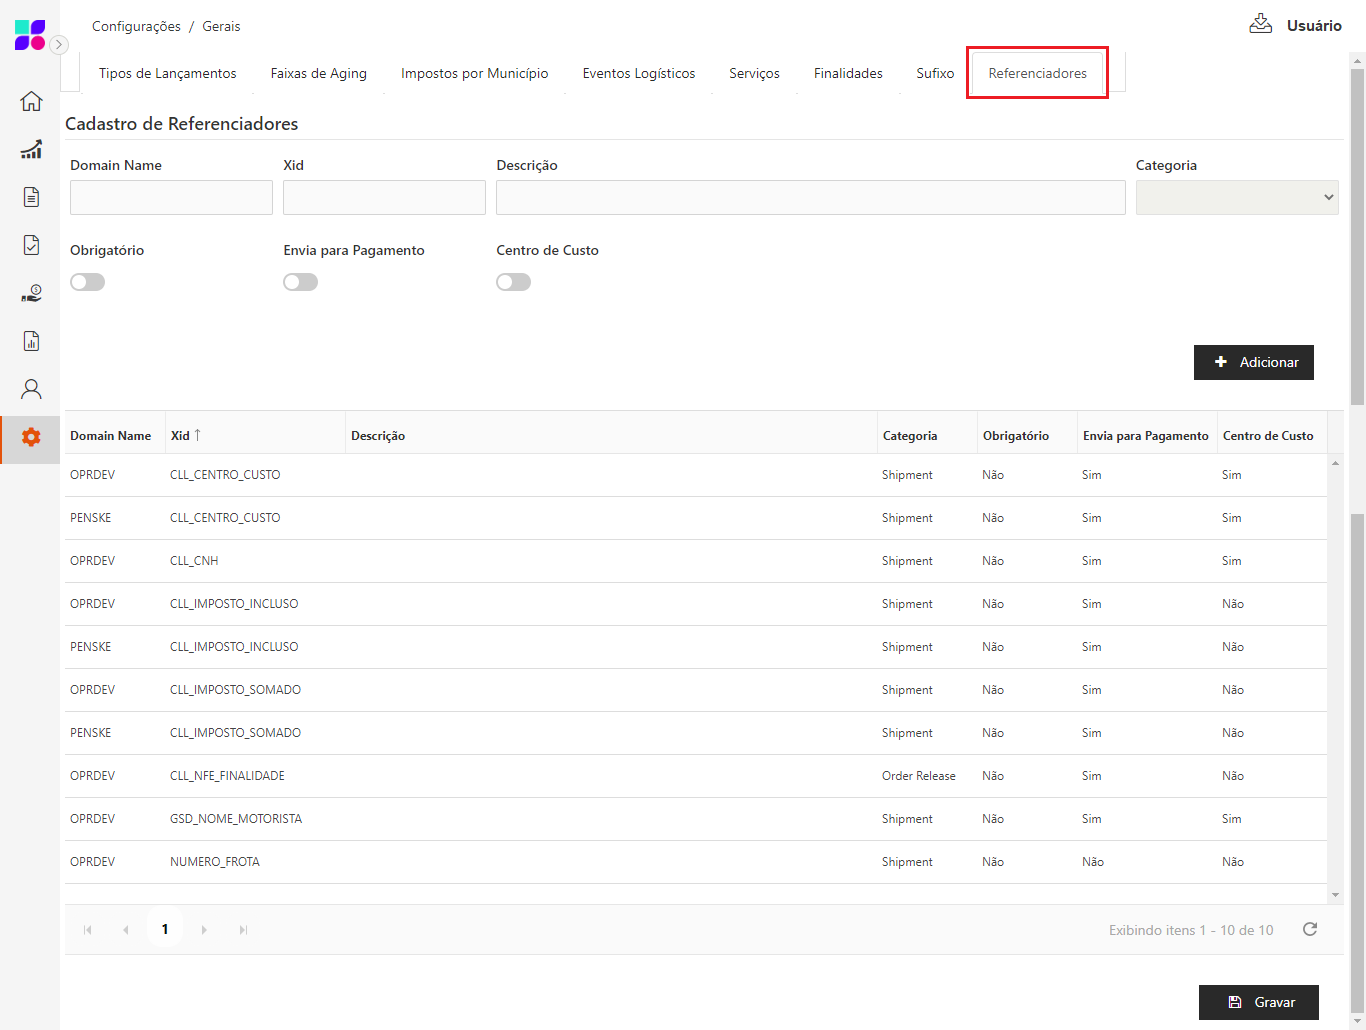The height and width of the screenshot is (1030, 1366).
Task: Toggle the Centro de Custo switch
Action: tap(513, 282)
